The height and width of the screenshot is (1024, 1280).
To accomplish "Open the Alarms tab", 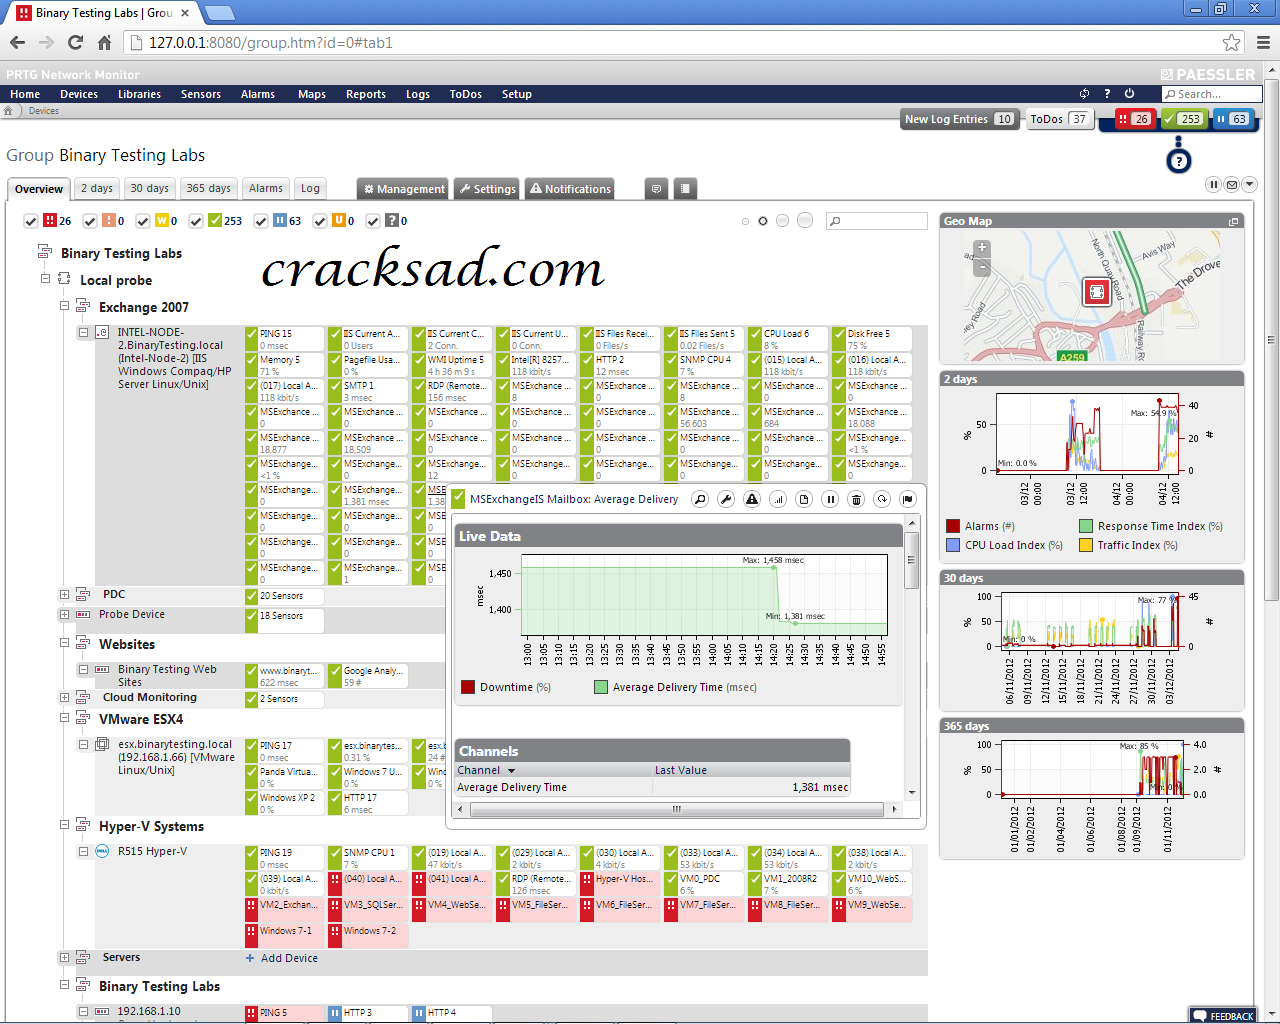I will click(266, 188).
